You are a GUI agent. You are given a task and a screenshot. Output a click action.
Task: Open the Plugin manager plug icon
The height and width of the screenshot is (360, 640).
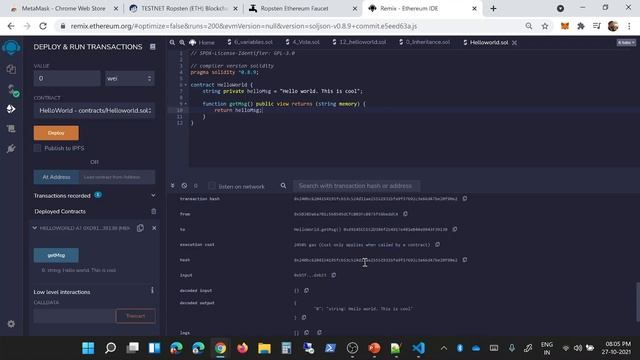[x=11, y=149]
